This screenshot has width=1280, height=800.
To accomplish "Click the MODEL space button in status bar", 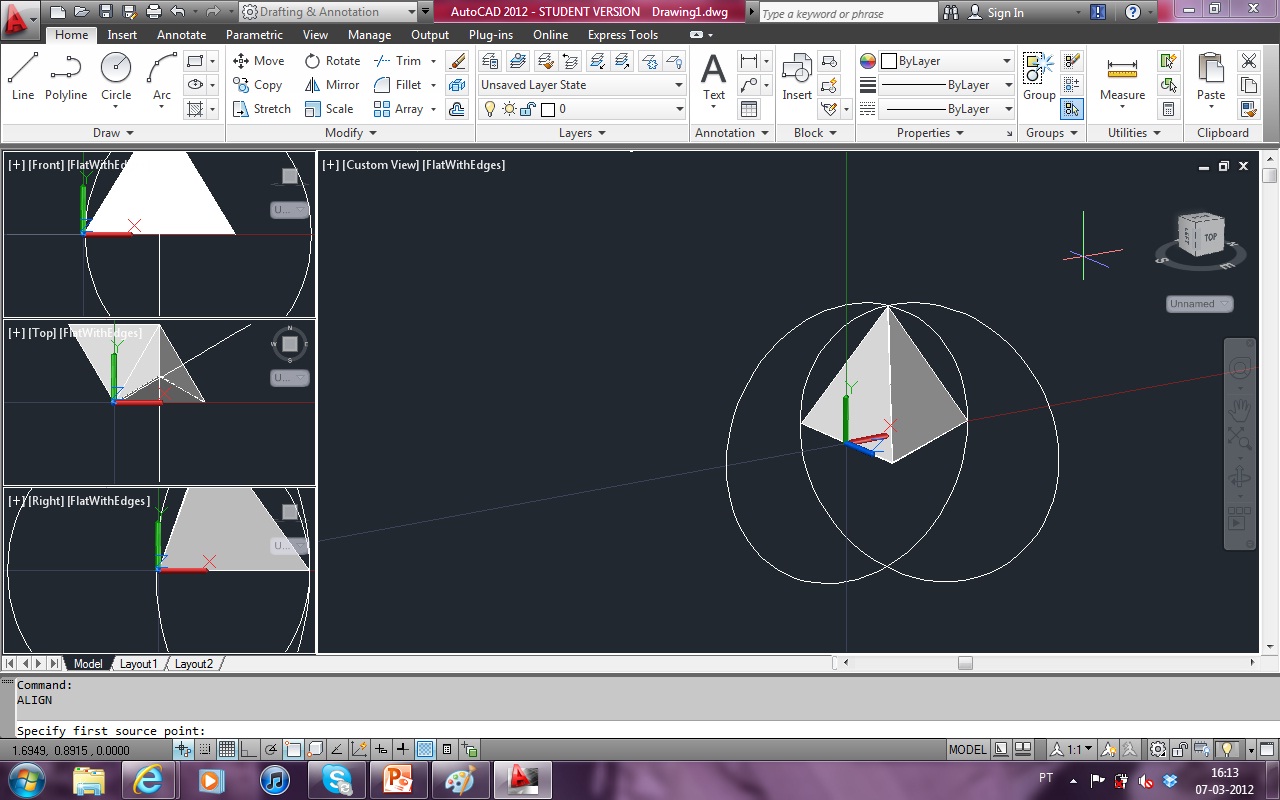I will click(x=967, y=749).
